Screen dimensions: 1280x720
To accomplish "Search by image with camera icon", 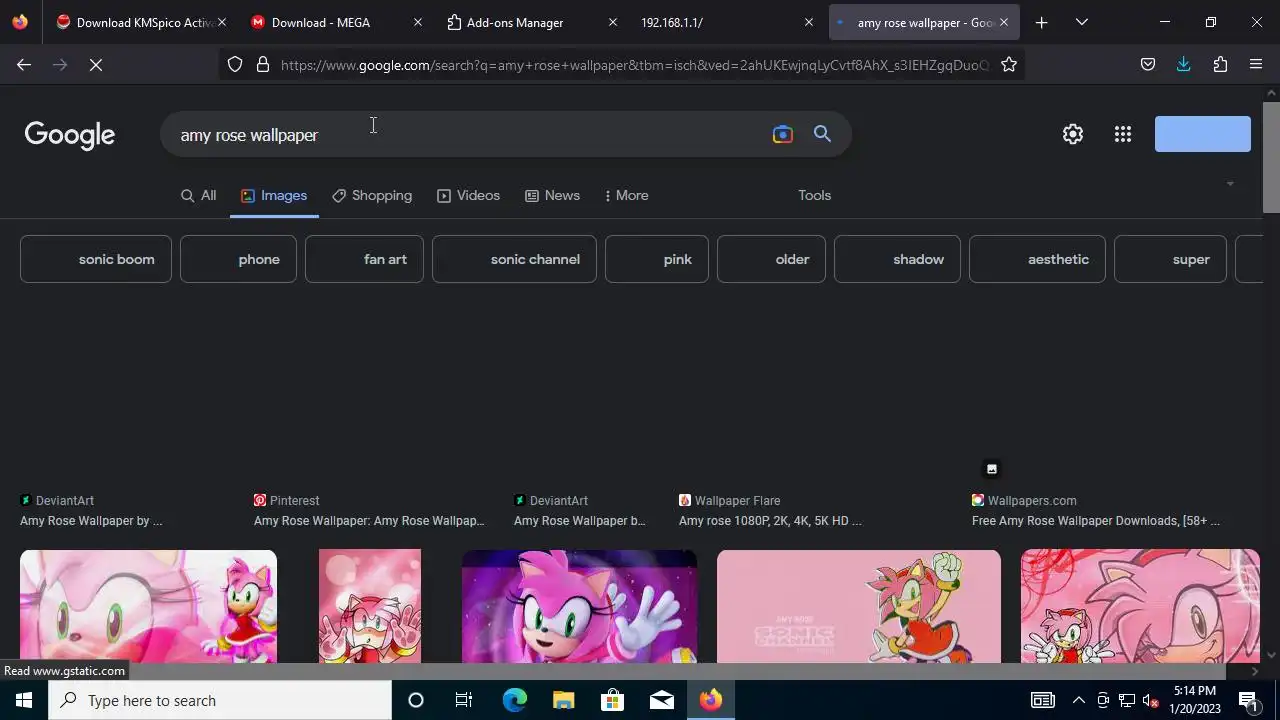I will 783,134.
